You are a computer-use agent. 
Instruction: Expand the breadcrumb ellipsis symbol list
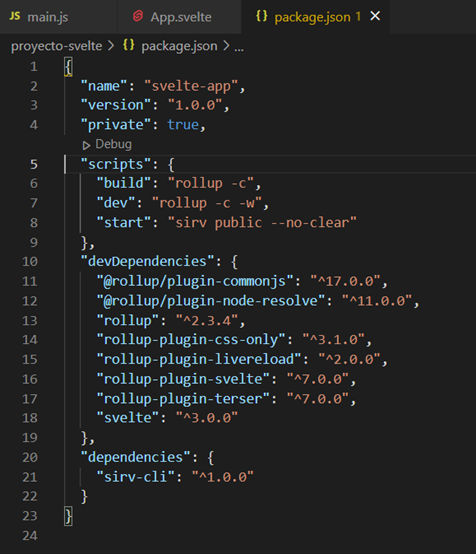point(239,47)
